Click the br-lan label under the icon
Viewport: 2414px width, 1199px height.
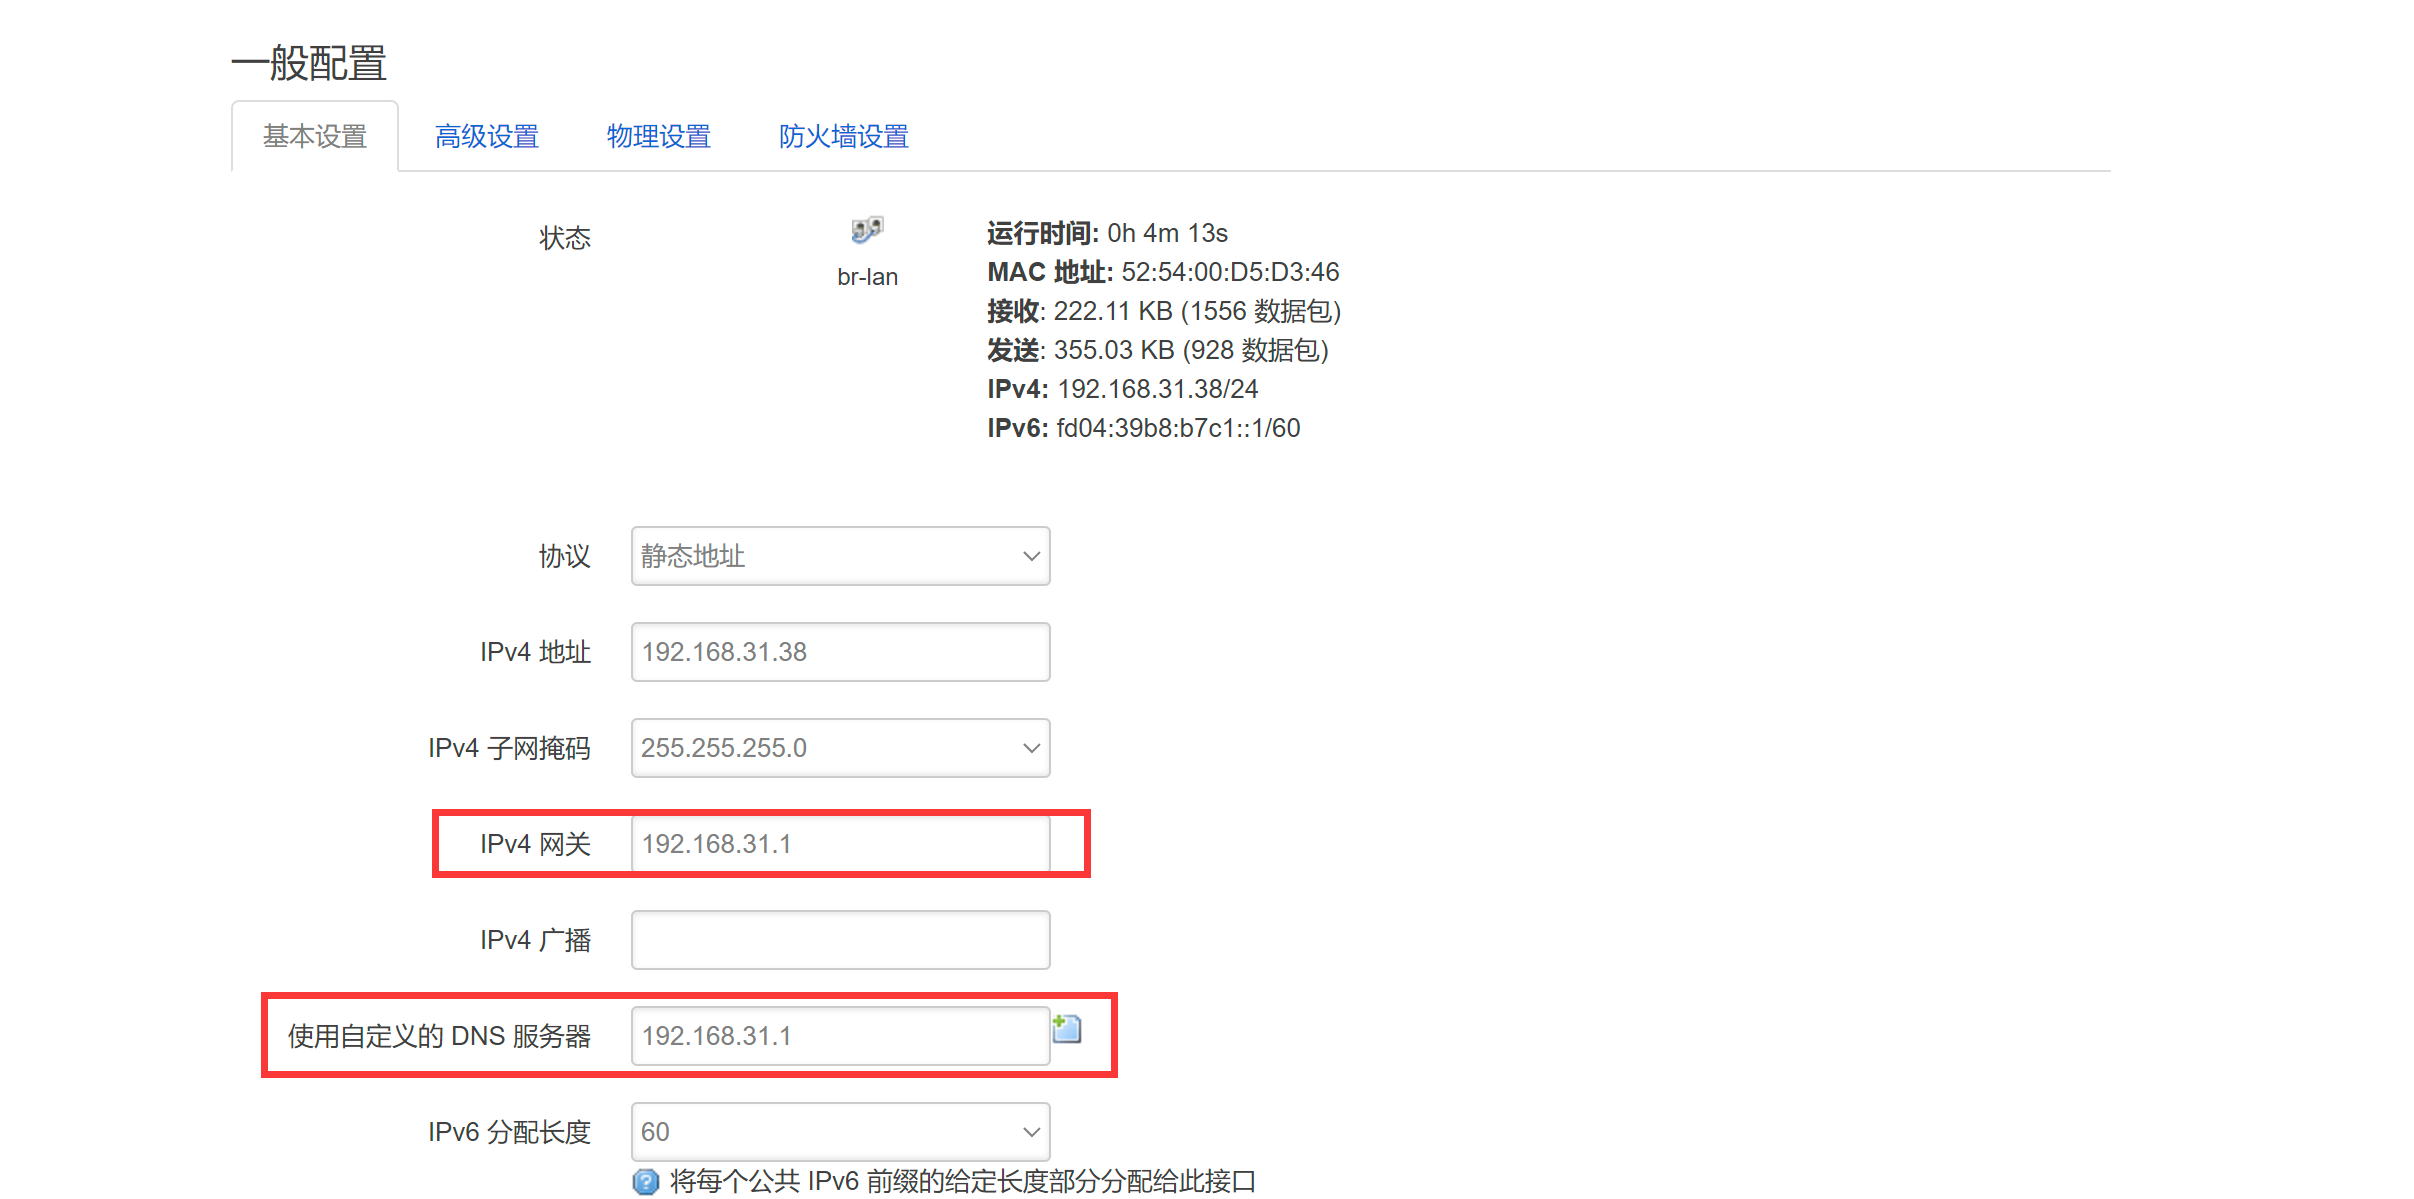coord(867,277)
